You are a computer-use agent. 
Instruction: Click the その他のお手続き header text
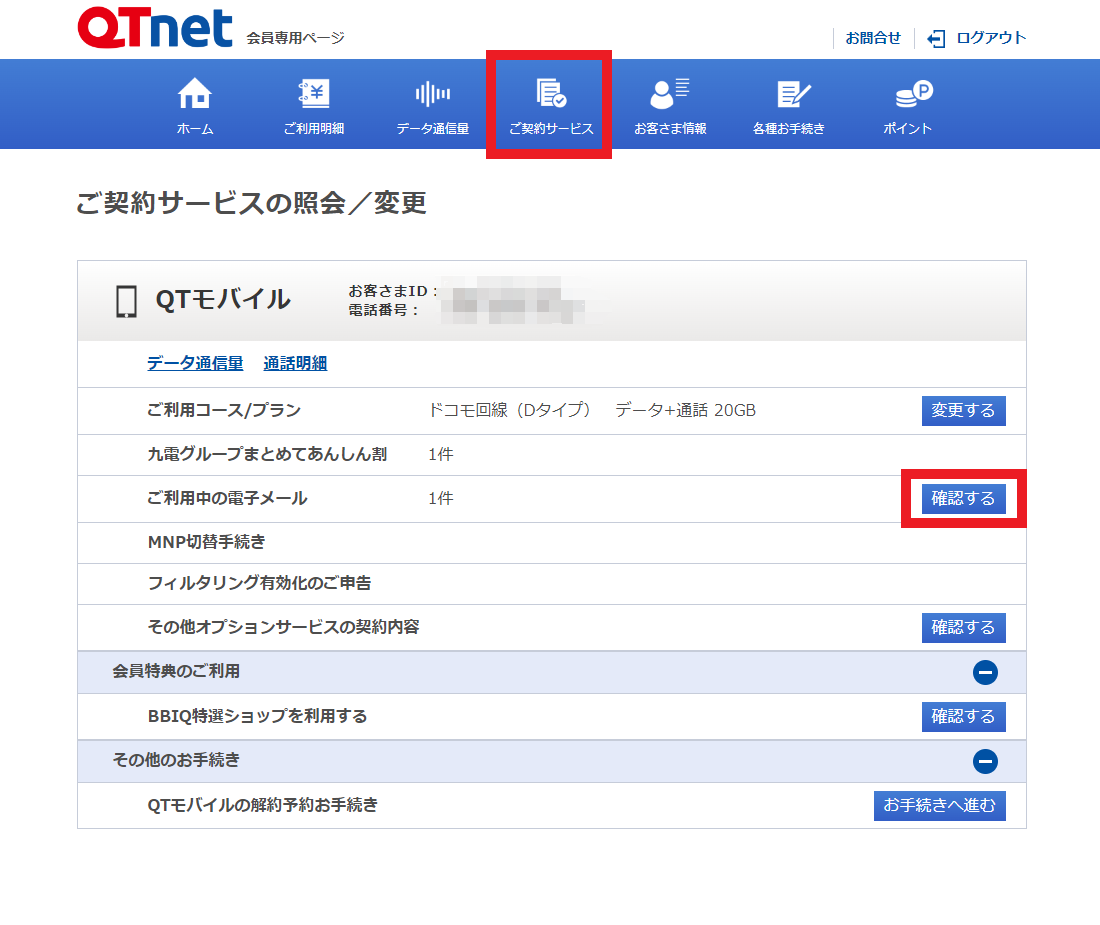176,761
